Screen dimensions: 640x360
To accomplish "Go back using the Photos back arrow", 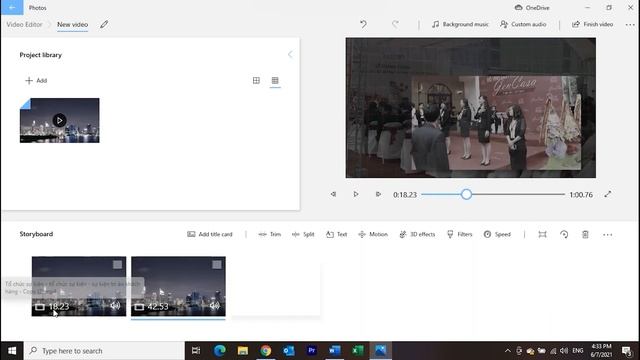I will (12, 7).
